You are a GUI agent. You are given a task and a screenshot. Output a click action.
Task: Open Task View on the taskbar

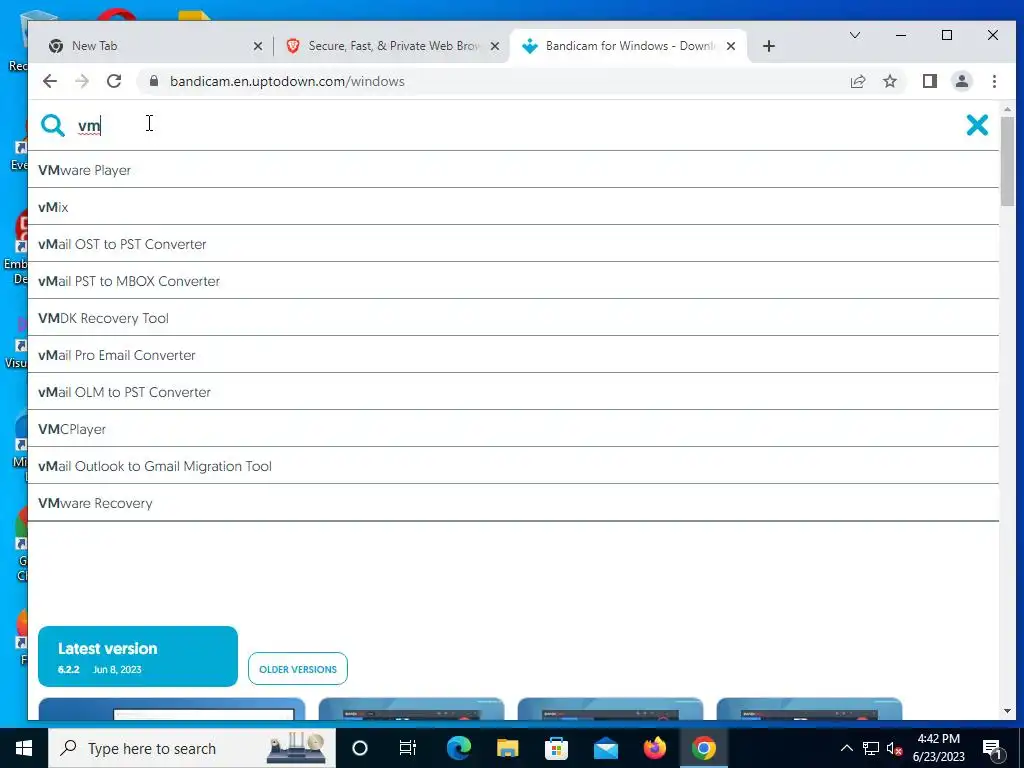(x=408, y=748)
